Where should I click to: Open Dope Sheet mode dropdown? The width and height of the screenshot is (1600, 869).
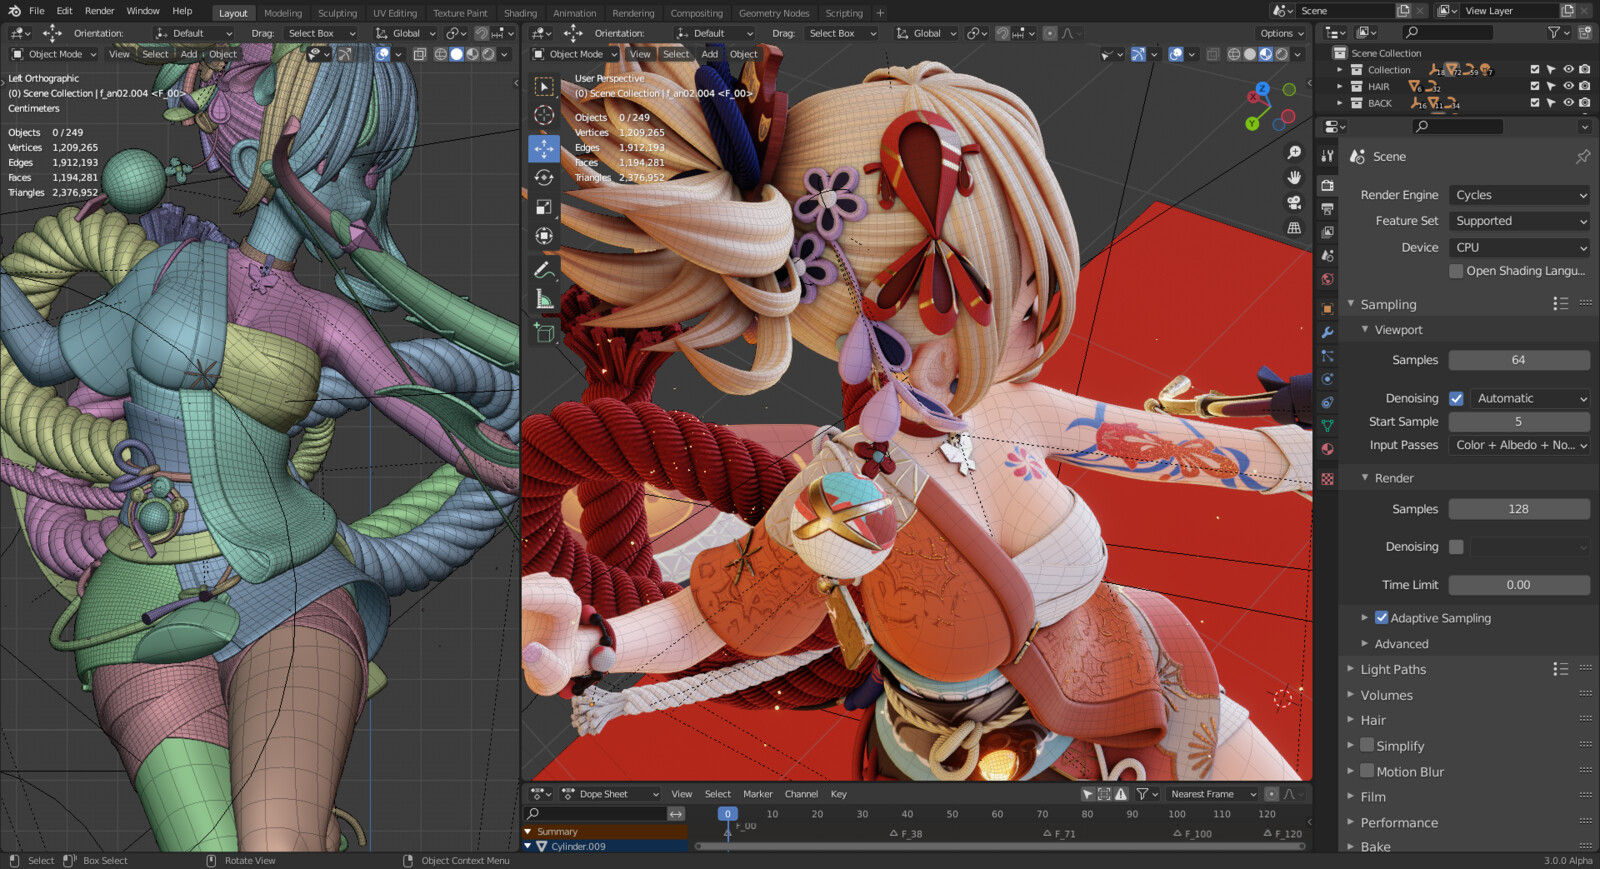pos(610,794)
